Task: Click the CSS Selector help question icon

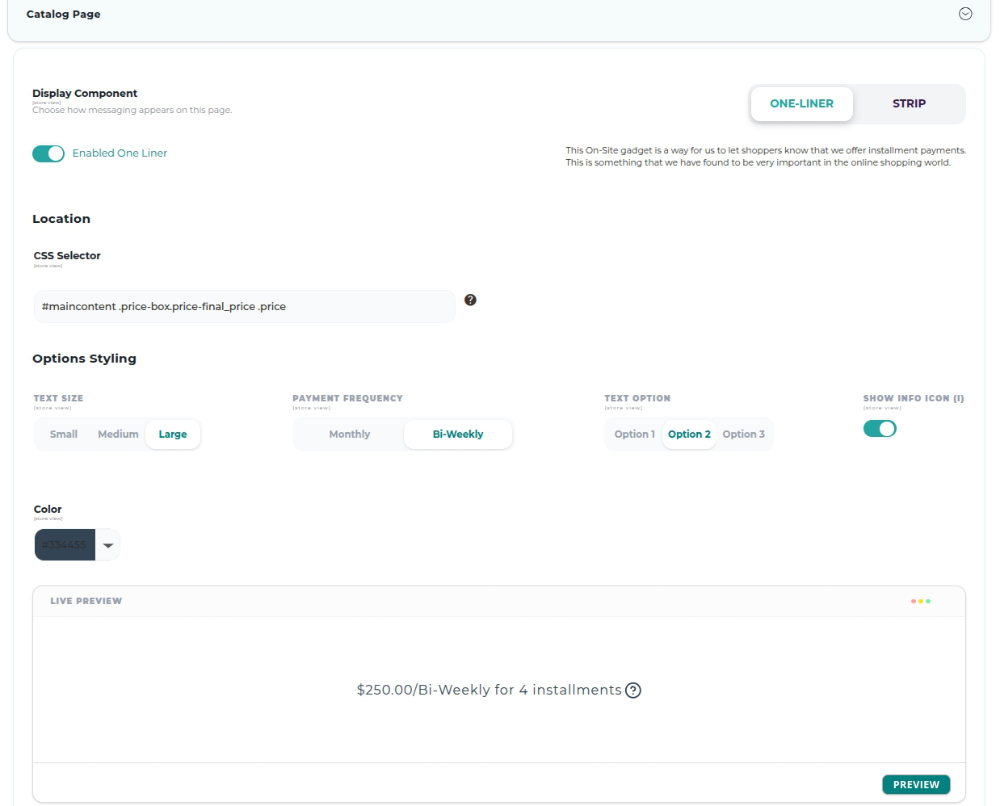Action: [470, 300]
